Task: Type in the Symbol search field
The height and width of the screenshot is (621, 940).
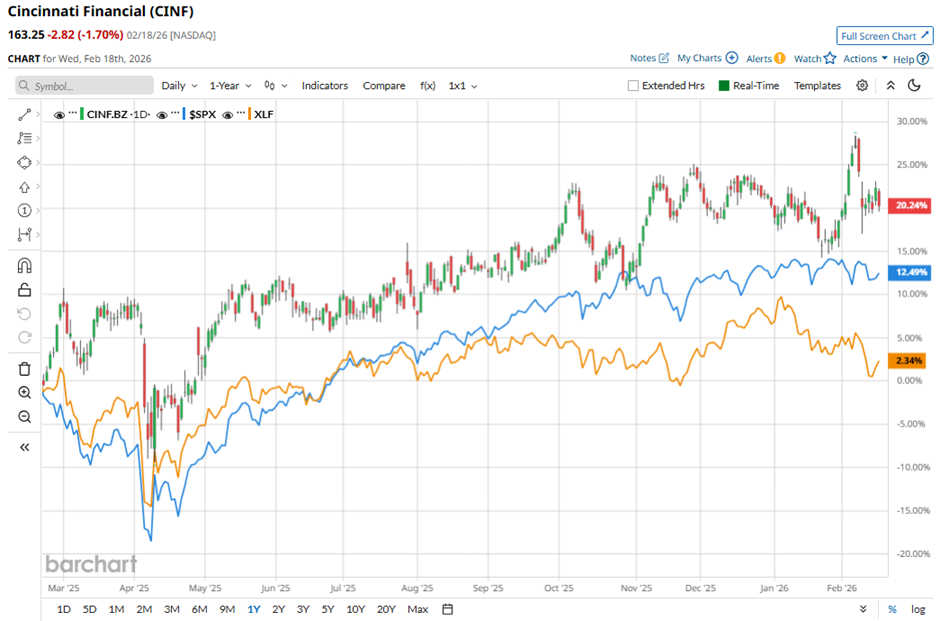Action: point(82,87)
